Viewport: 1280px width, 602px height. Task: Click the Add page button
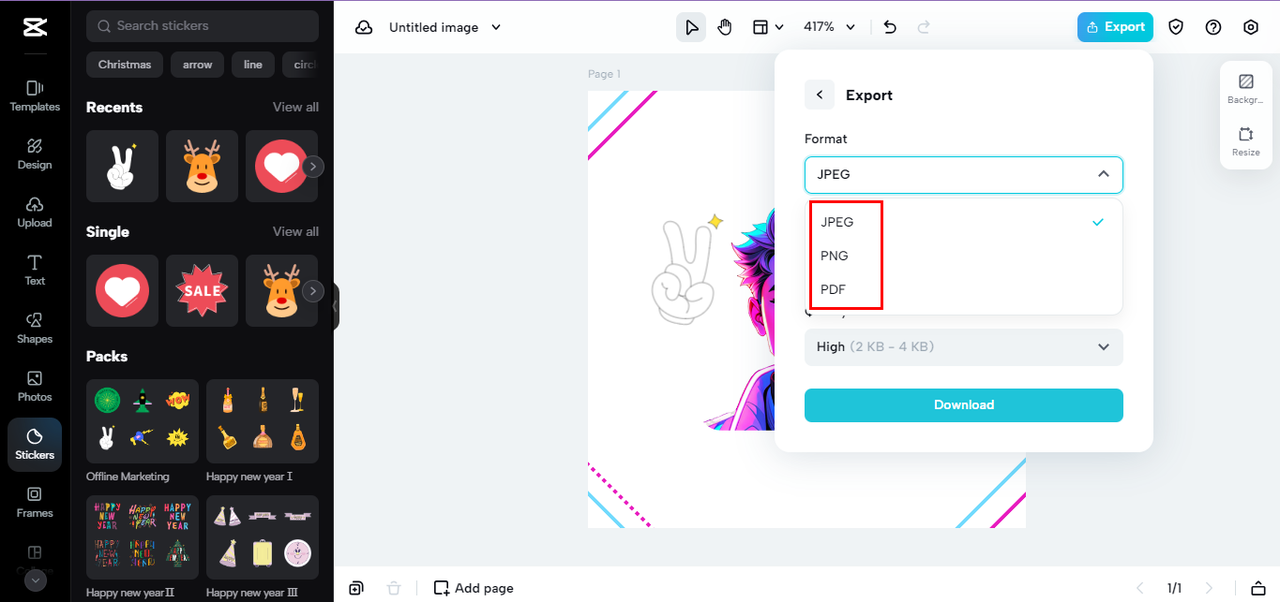click(x=474, y=588)
